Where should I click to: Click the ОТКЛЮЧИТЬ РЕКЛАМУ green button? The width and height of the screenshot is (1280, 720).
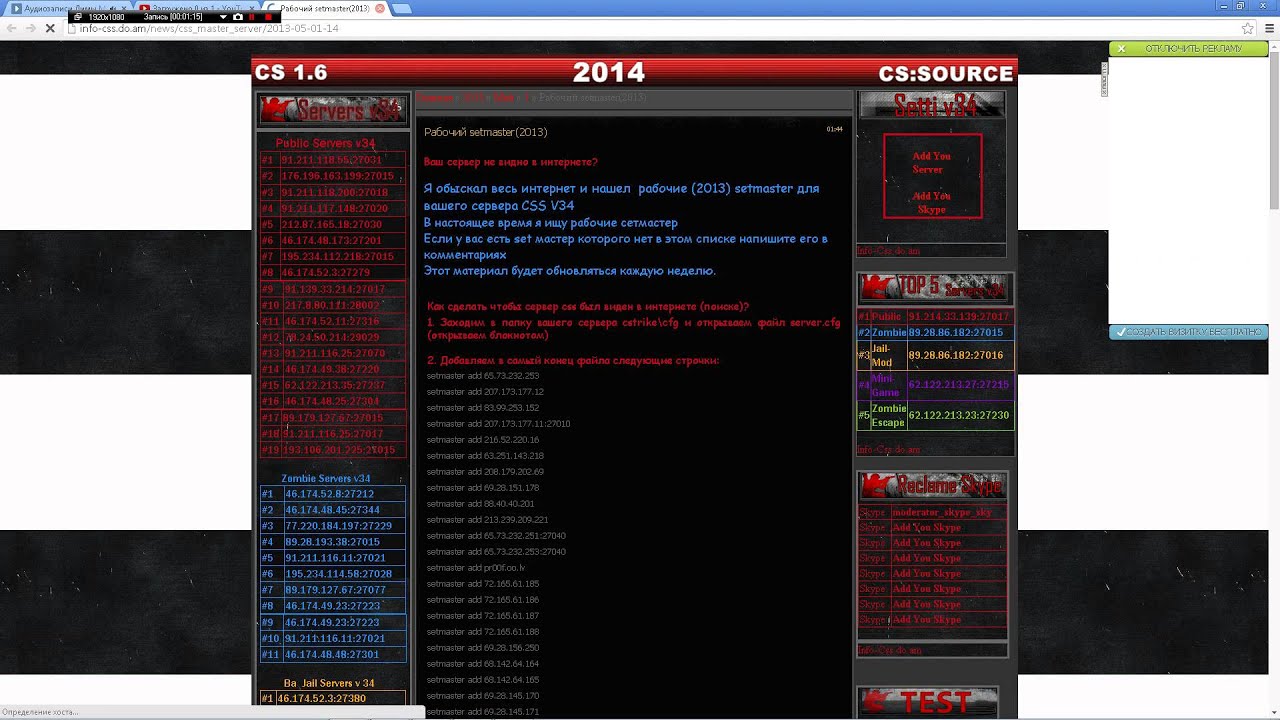[x=1188, y=49]
